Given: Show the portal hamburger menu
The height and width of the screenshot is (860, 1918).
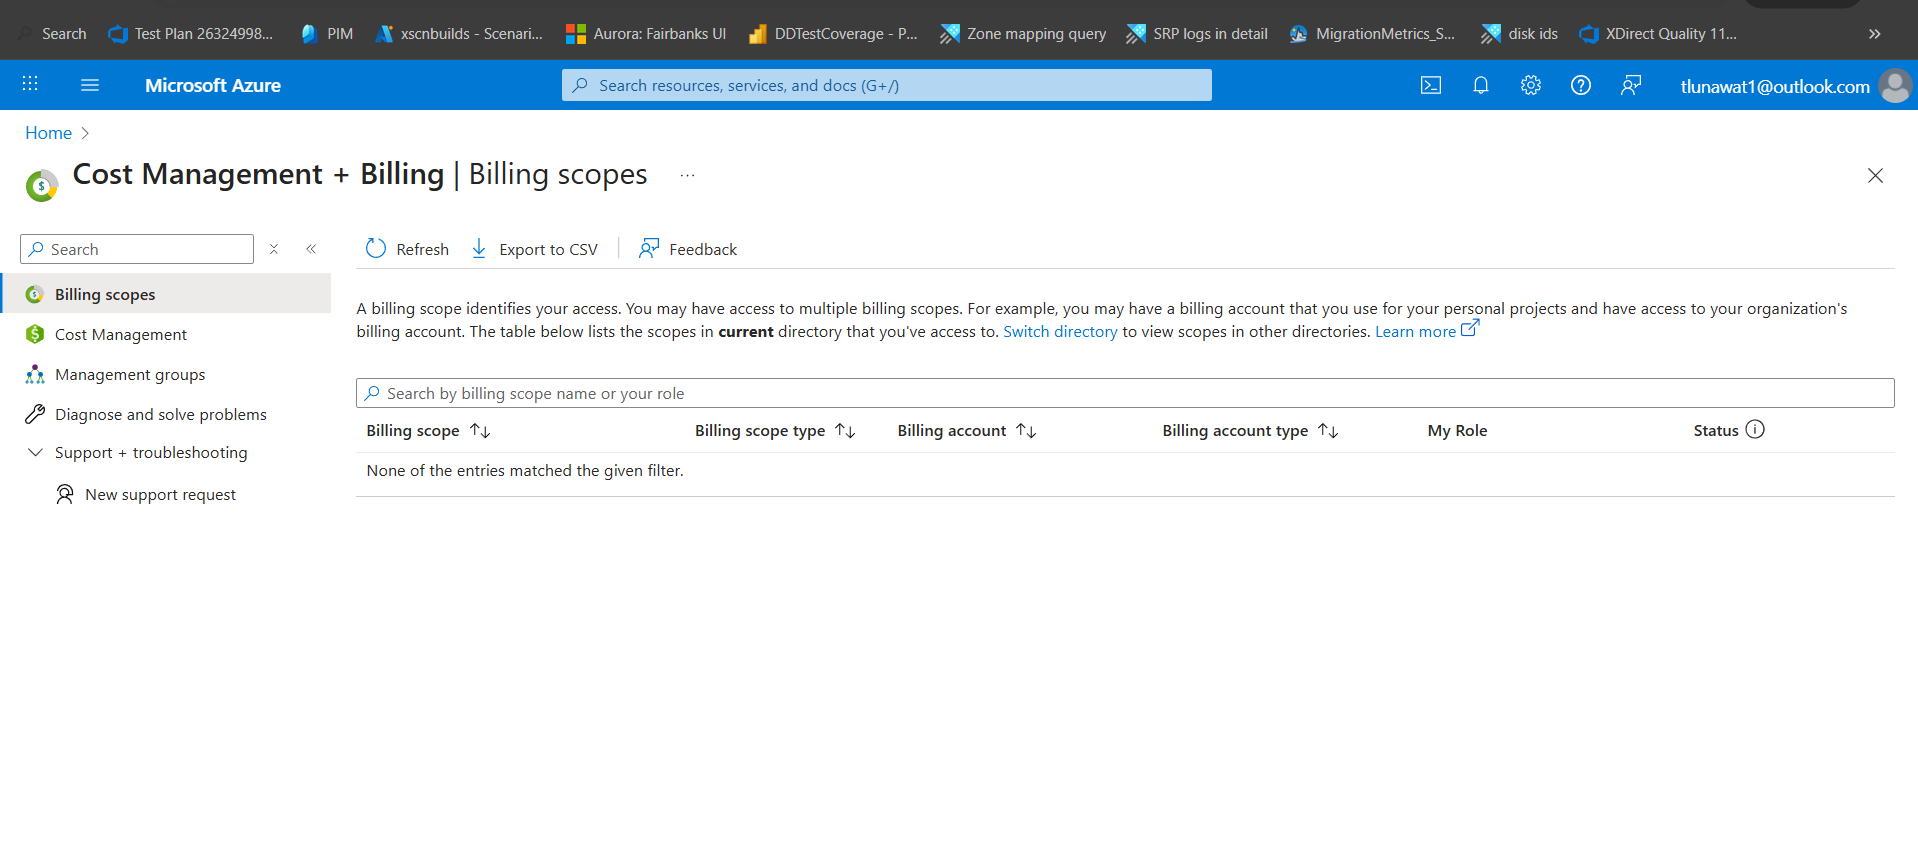Looking at the screenshot, I should [90, 85].
